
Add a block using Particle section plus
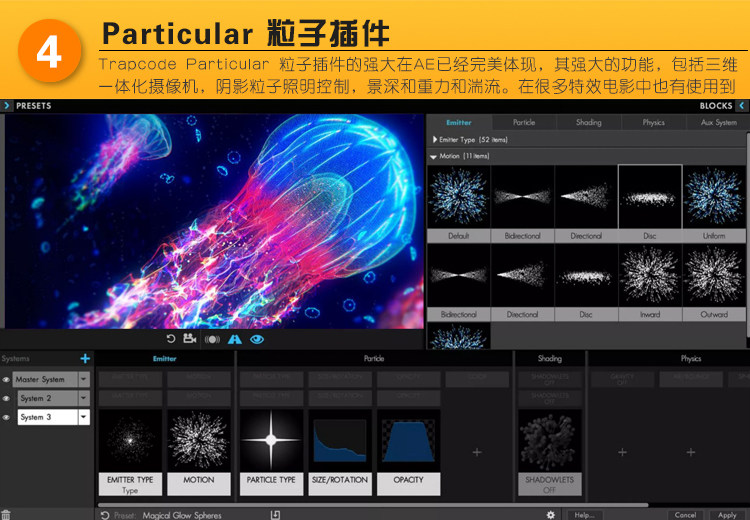pos(477,452)
